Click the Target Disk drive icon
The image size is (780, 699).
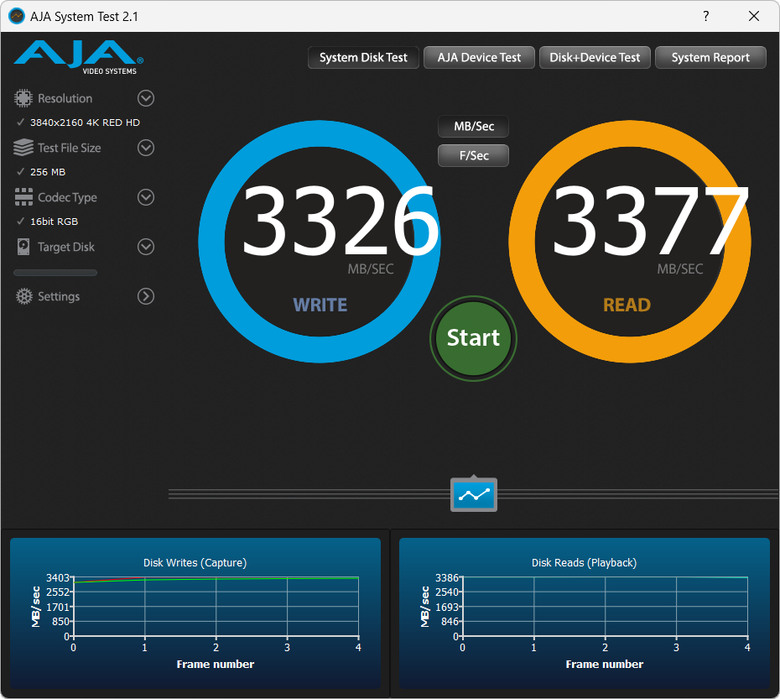tap(23, 247)
